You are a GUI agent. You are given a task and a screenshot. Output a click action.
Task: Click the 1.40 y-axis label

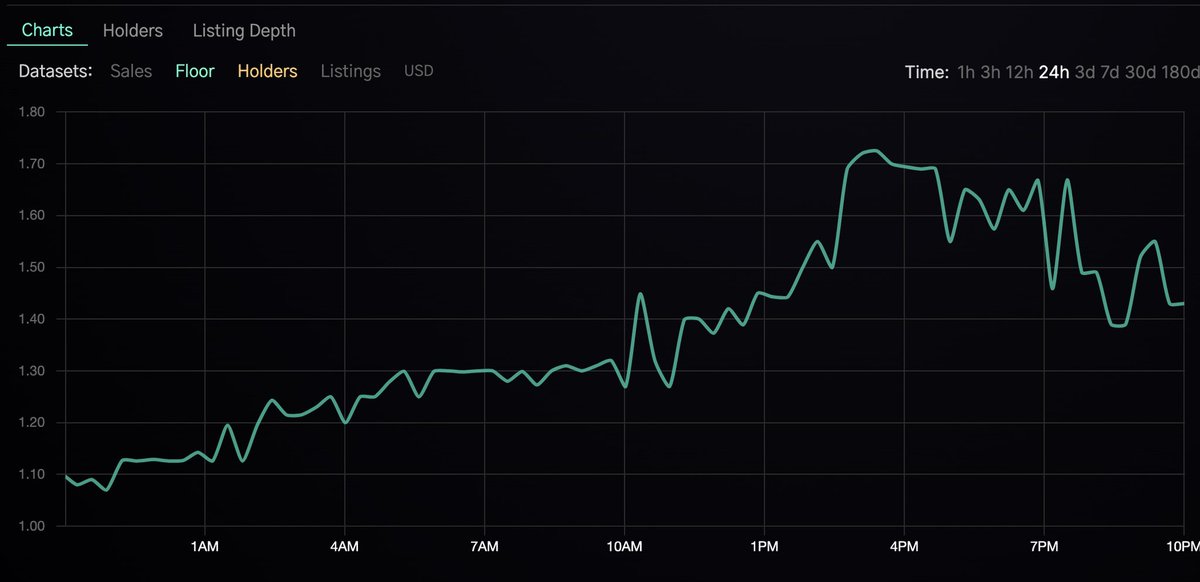(x=31, y=319)
